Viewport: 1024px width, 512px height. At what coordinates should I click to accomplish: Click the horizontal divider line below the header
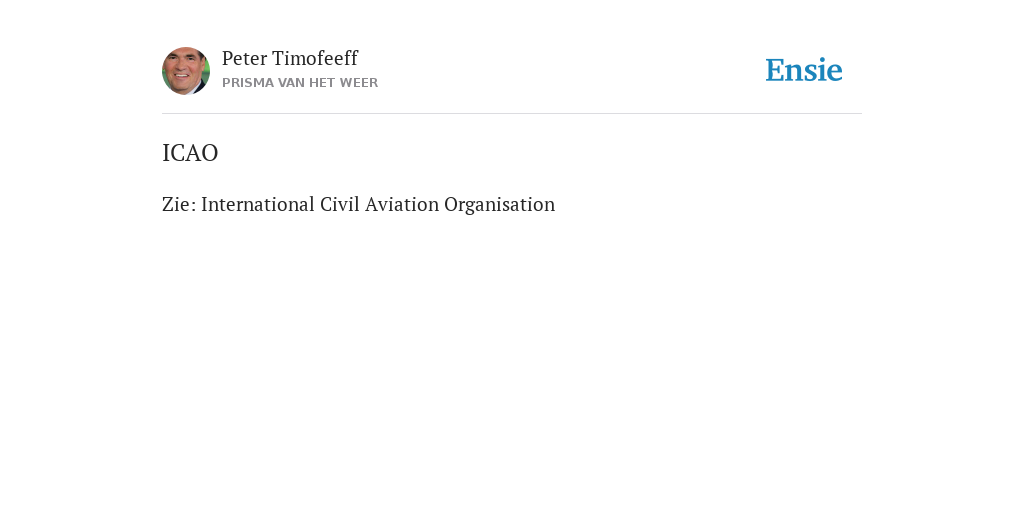(x=512, y=114)
